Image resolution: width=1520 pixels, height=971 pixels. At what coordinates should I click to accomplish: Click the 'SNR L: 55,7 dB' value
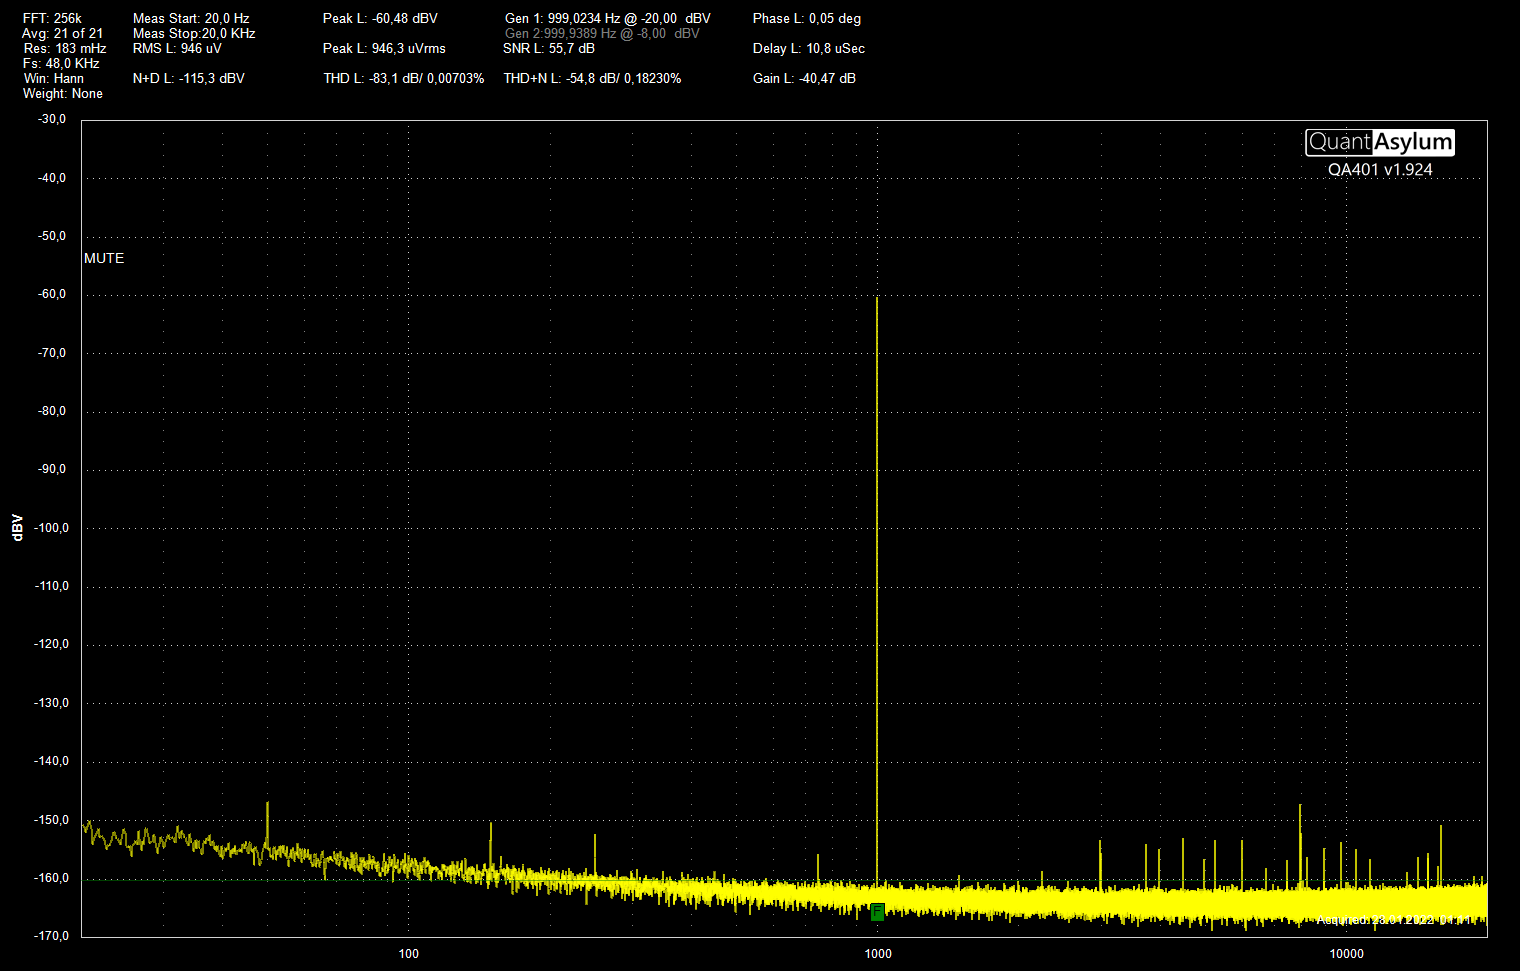click(549, 48)
